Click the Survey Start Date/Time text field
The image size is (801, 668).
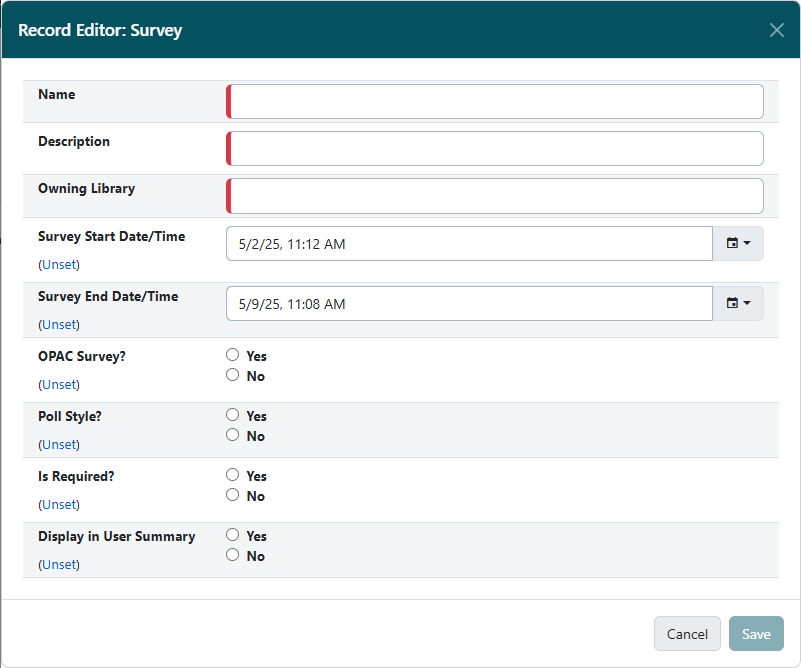[470, 243]
